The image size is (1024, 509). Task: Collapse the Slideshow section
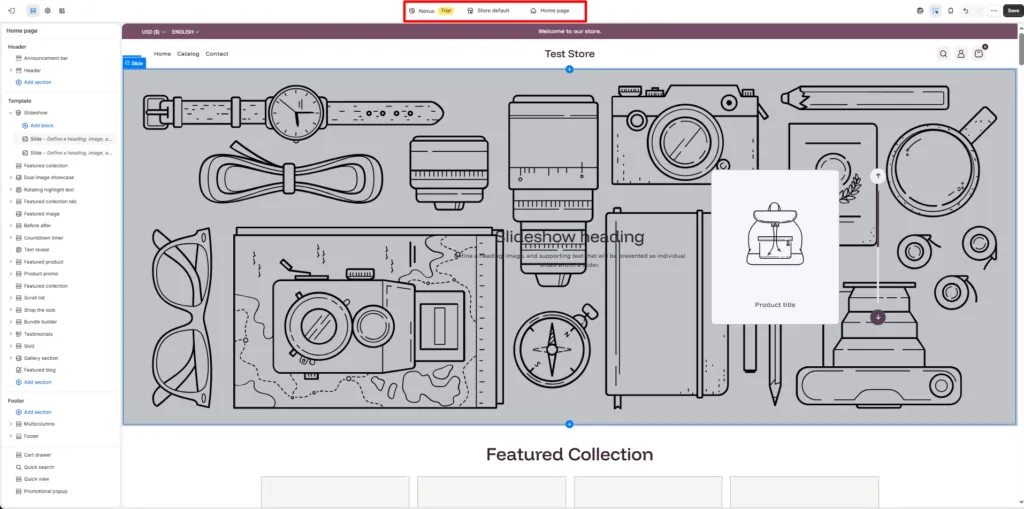[x=11, y=113]
